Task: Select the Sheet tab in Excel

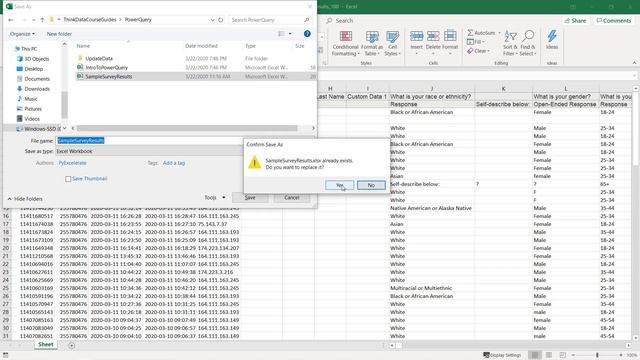Action: pyautogui.click(x=46, y=345)
